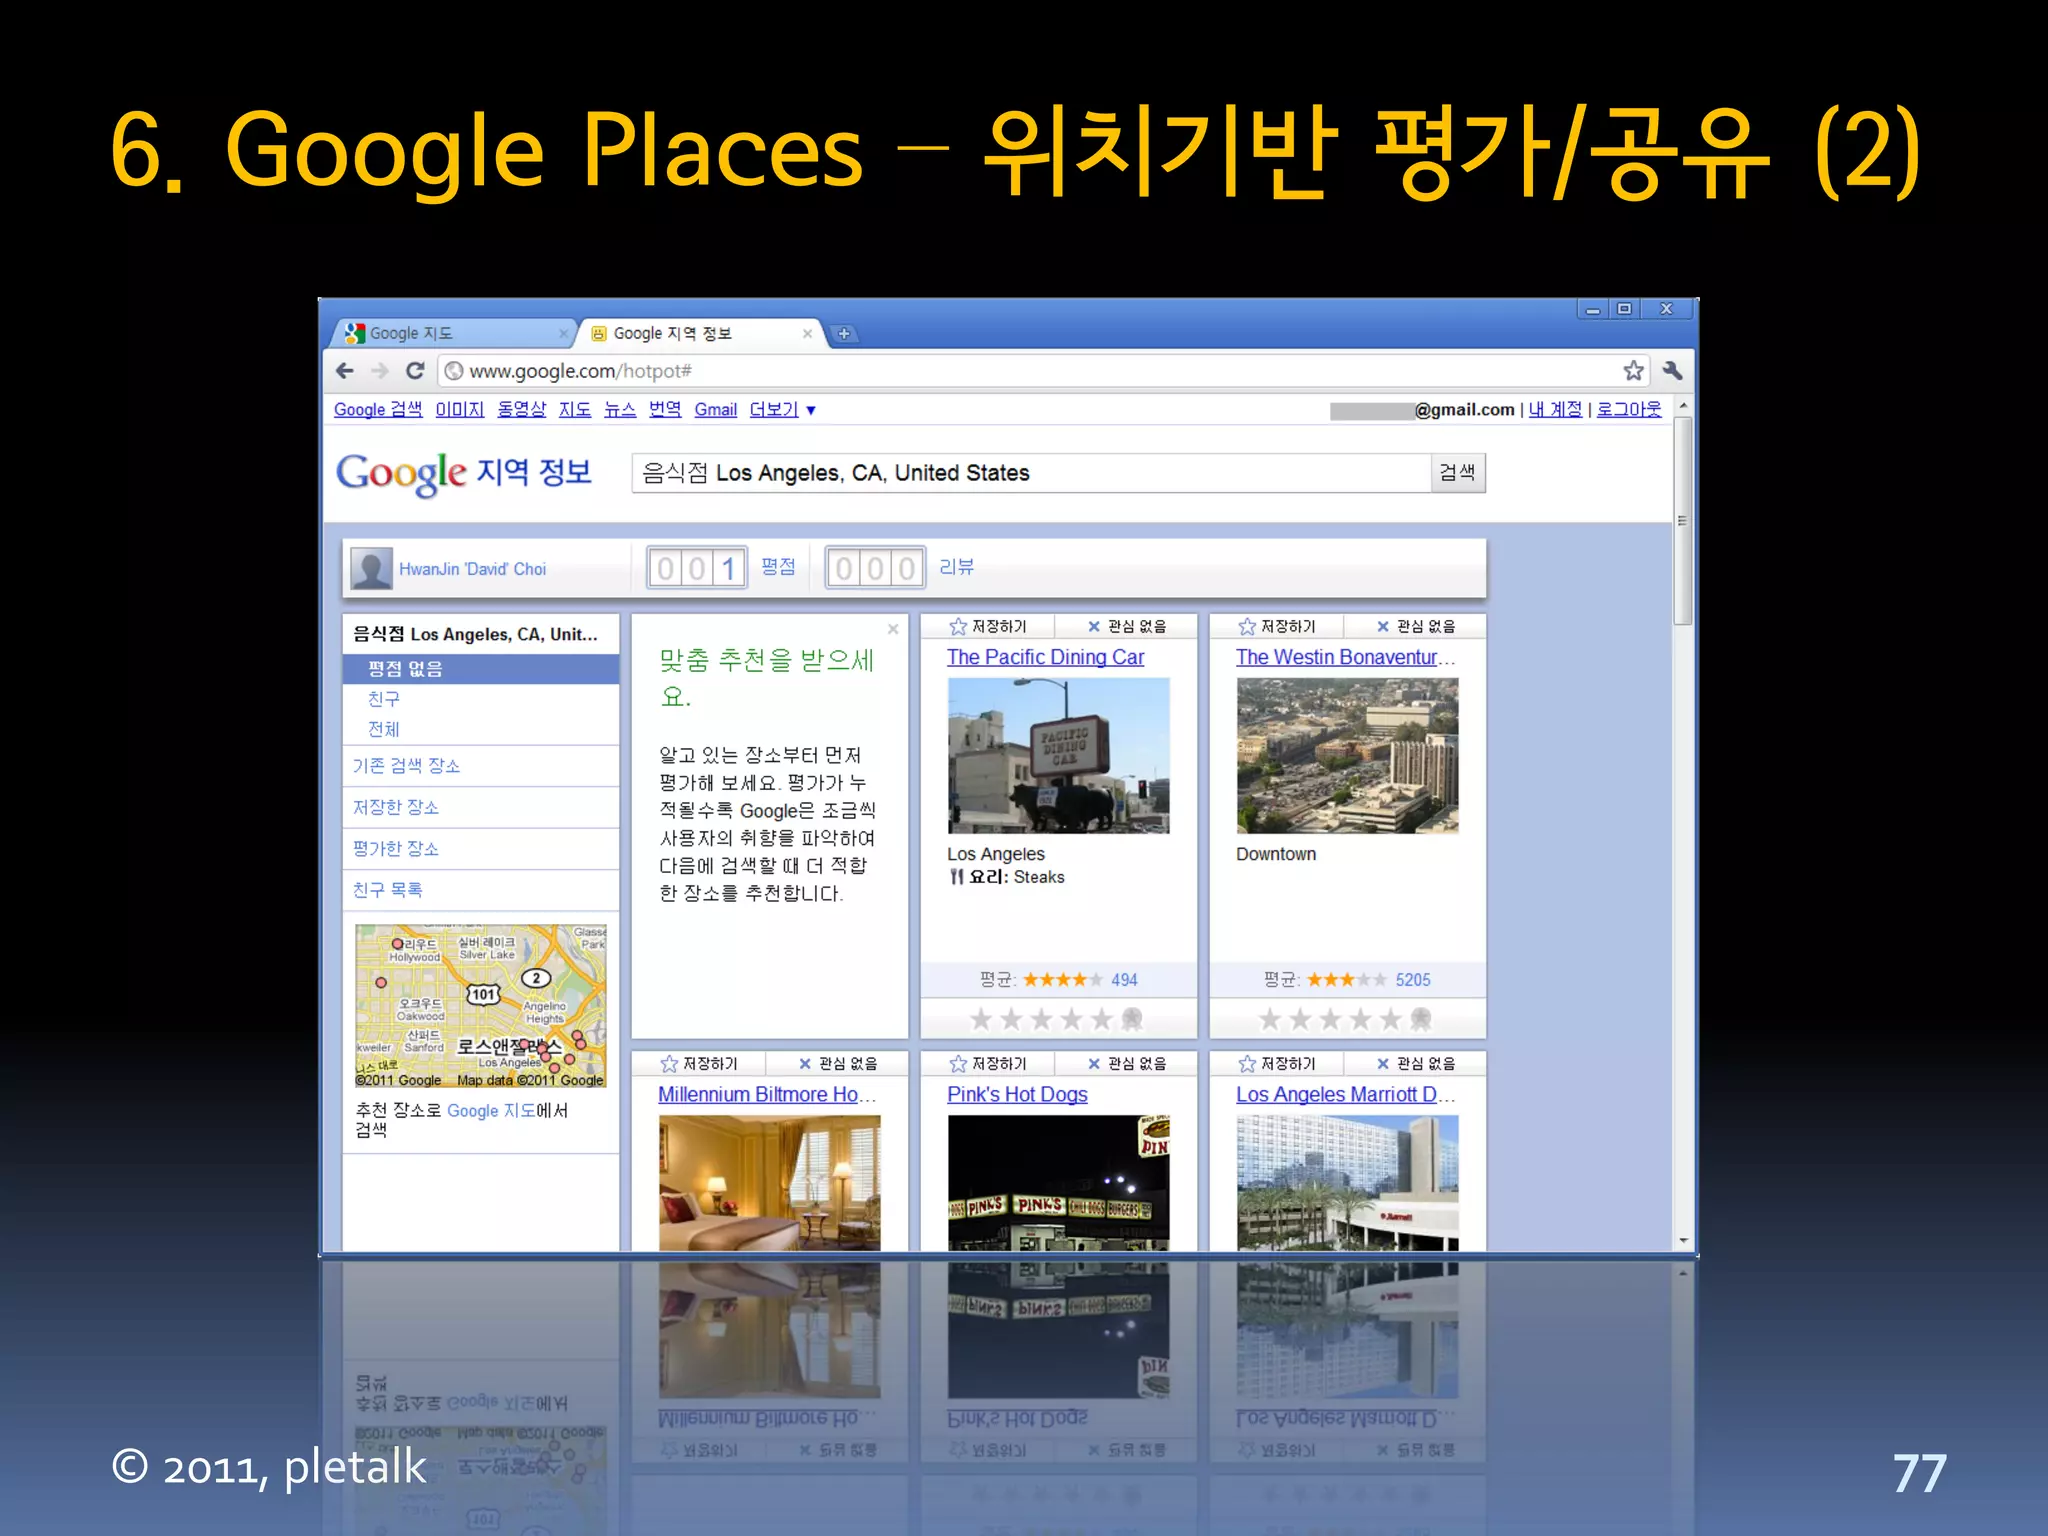Click the Pink's Hot Dogs photo
This screenshot has width=2048, height=1536.
point(1058,1183)
